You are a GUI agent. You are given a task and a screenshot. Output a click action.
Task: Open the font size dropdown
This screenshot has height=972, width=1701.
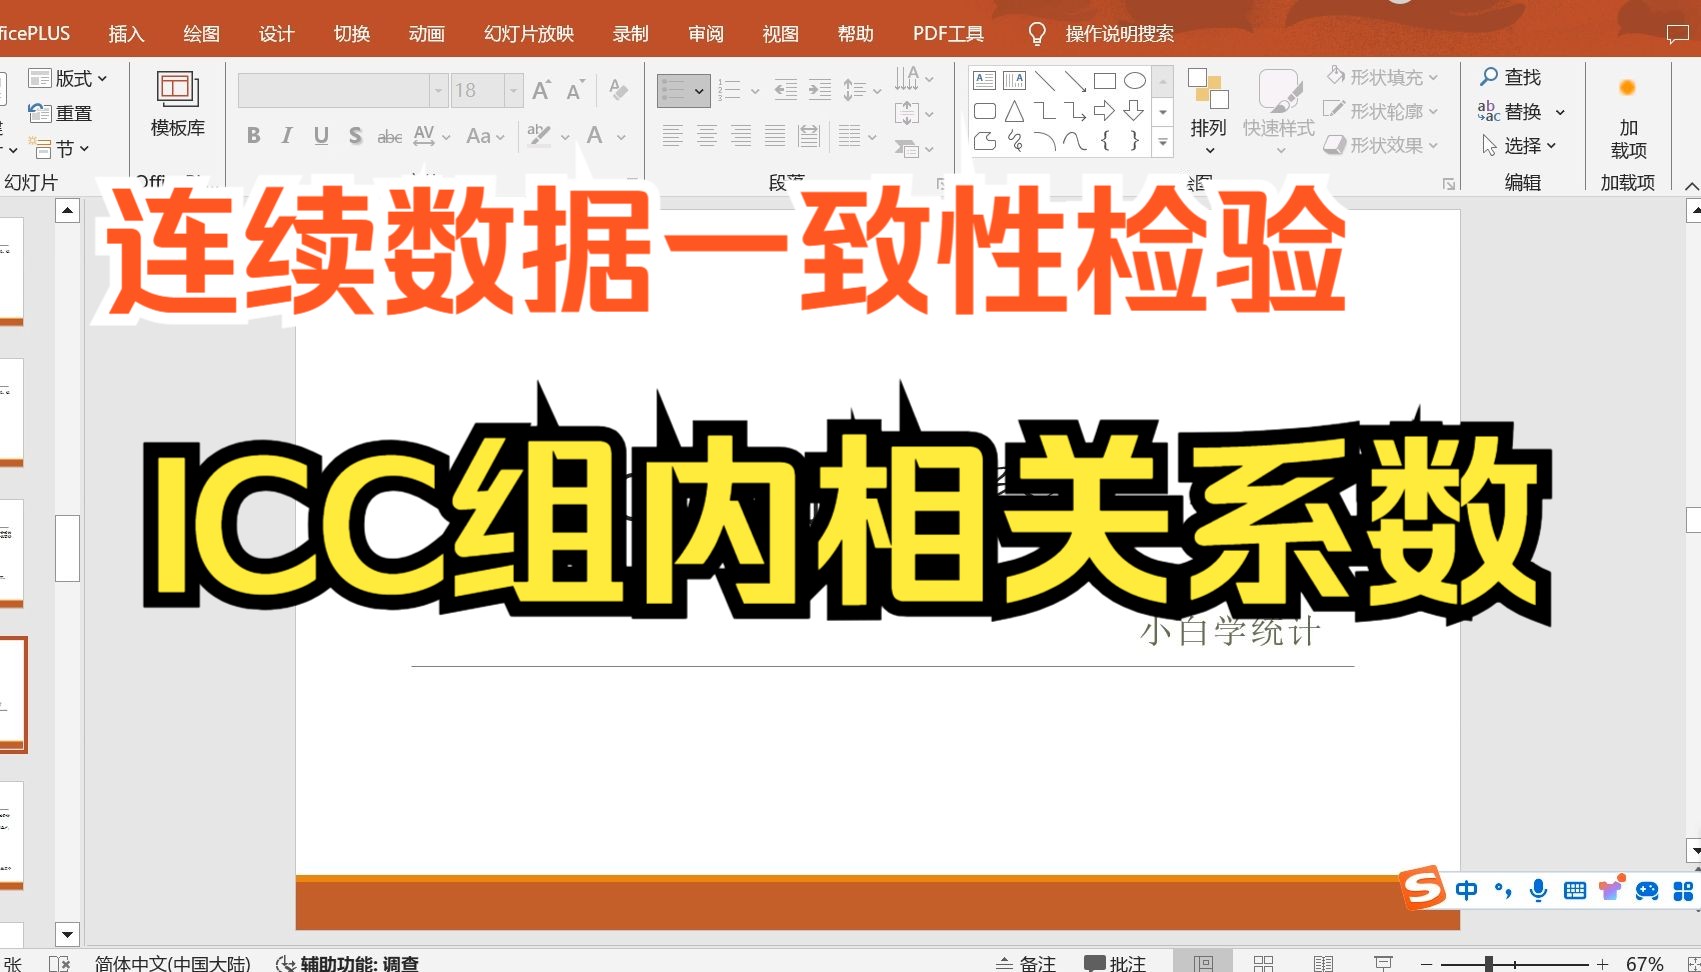[x=513, y=91]
